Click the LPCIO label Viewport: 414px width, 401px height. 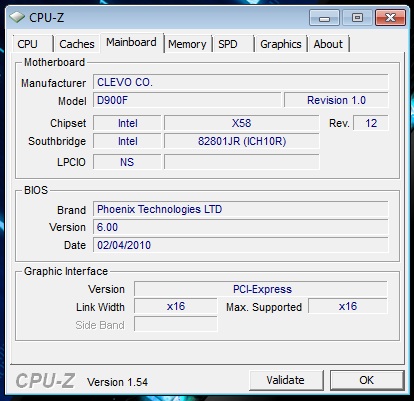pos(71,162)
